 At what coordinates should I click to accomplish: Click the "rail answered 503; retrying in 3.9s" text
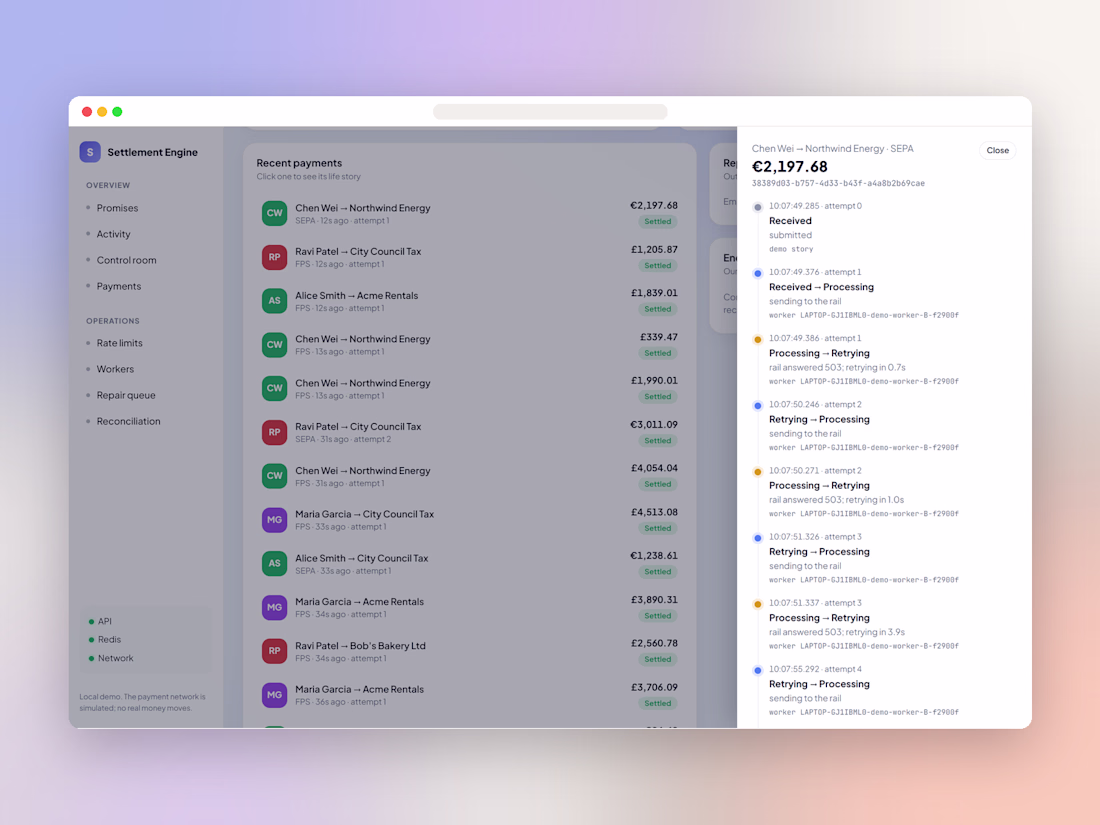(837, 632)
